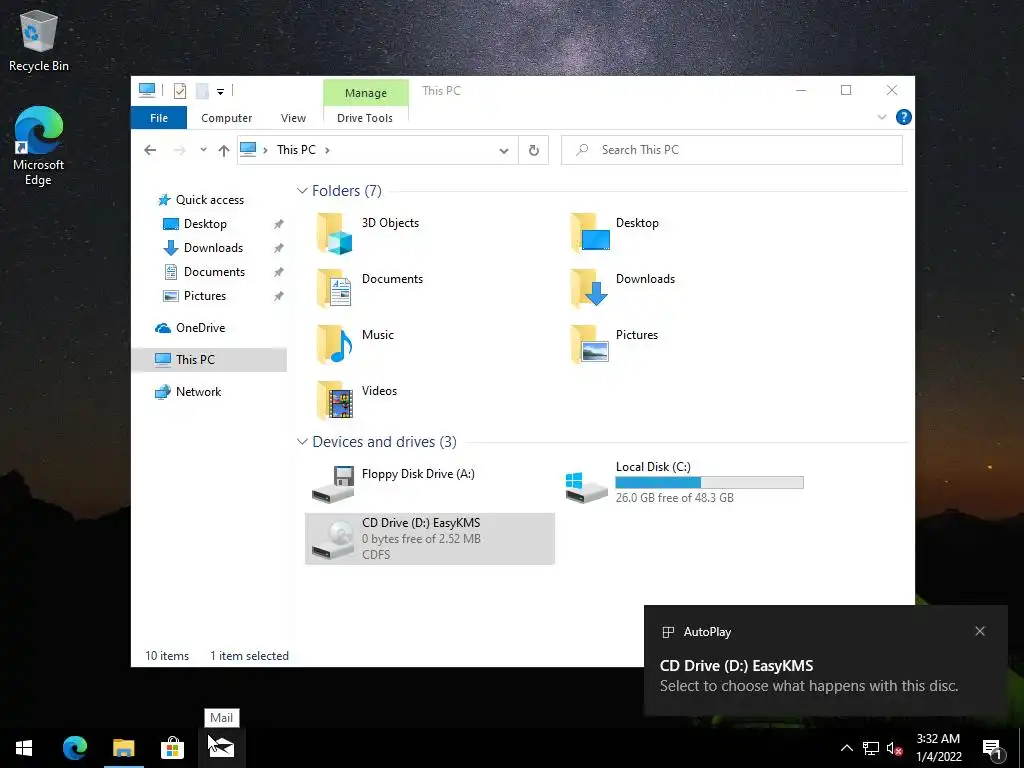Open Microsoft Store from taskbar
1024x768 pixels.
(172, 747)
